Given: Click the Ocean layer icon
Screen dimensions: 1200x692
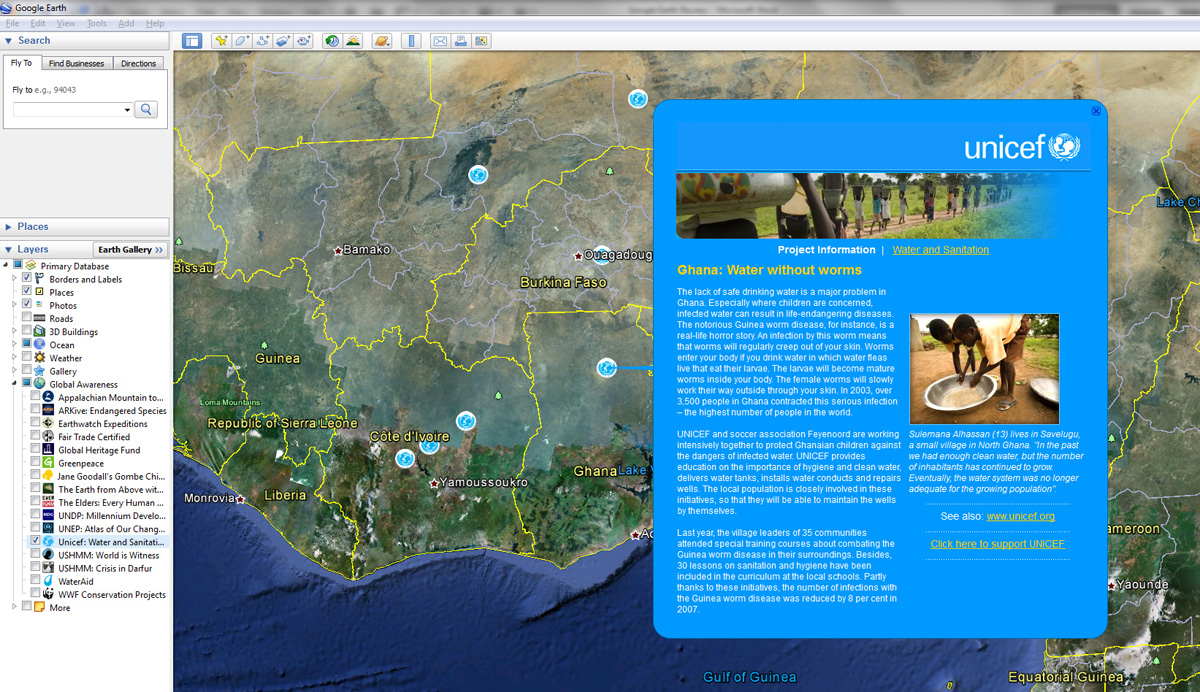Looking at the screenshot, I should tap(39, 345).
